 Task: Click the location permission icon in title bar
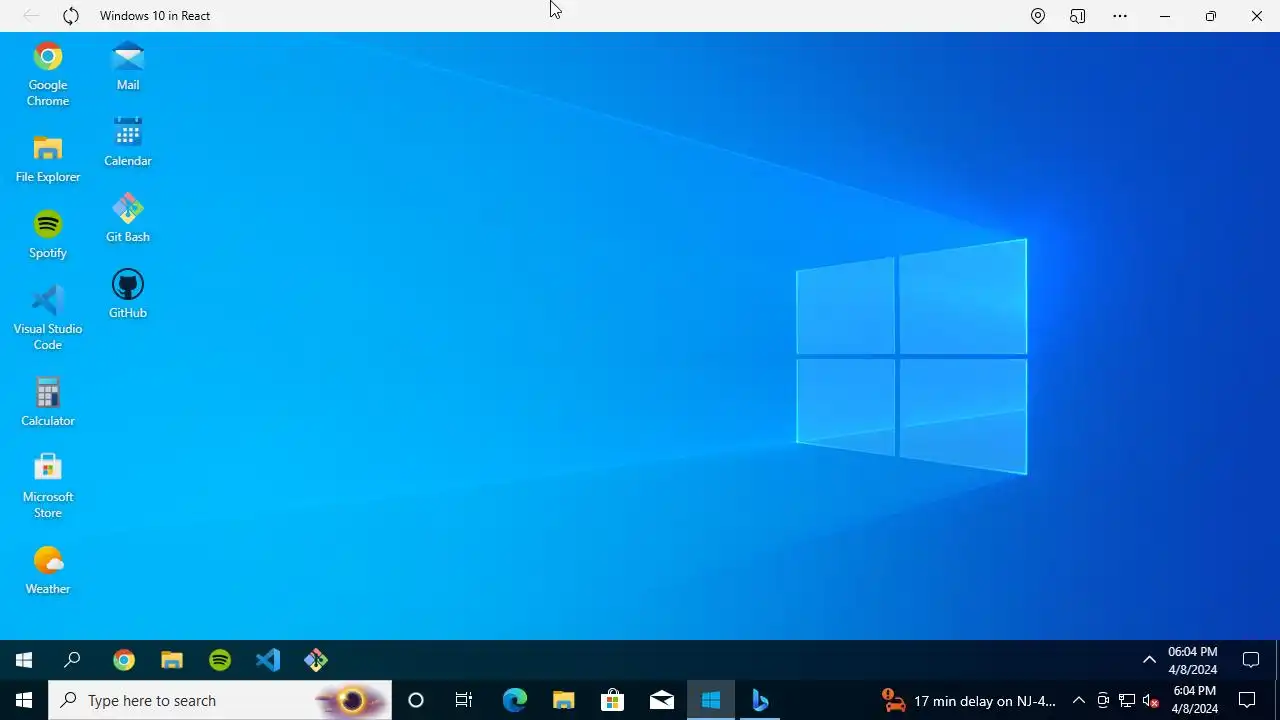(x=1038, y=16)
